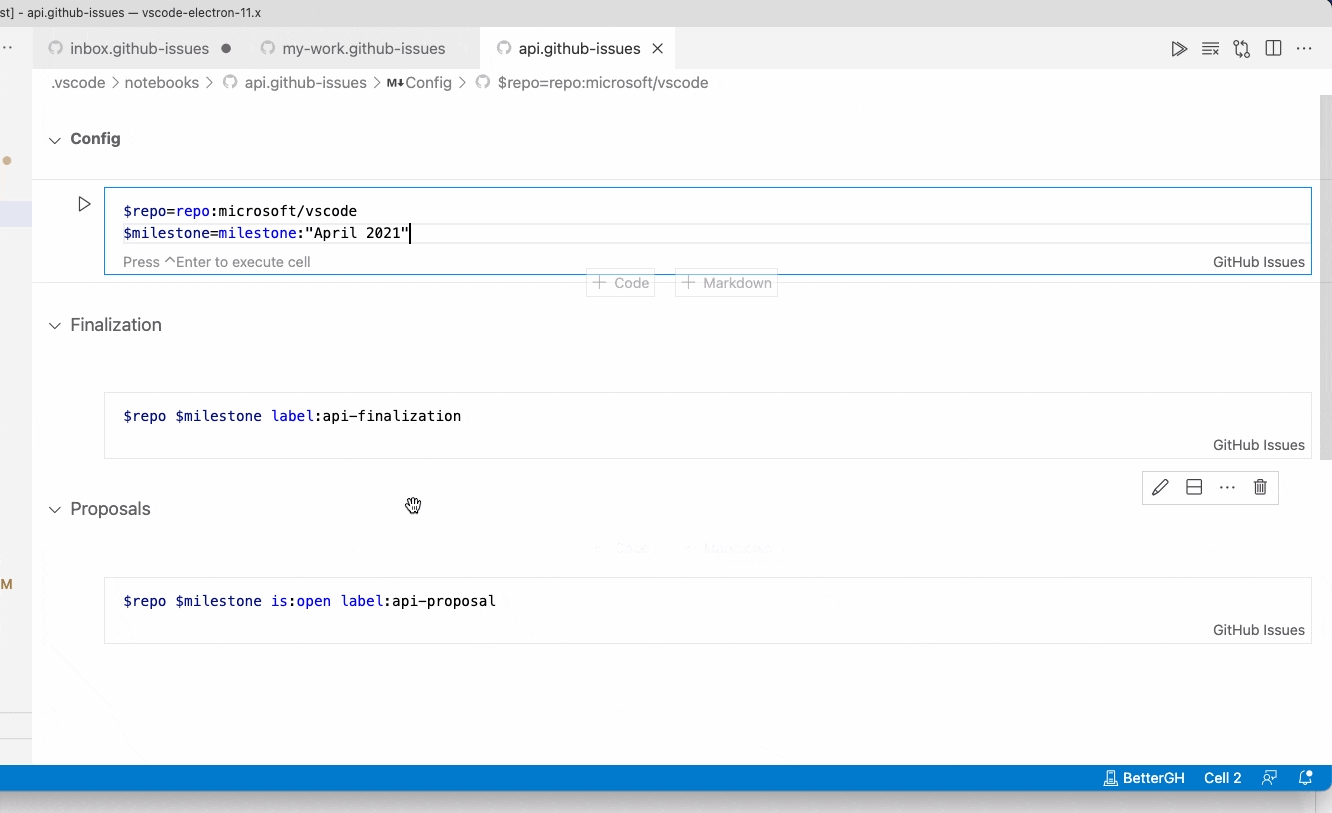Click the notebook vertical scrollbar

coord(1326,277)
